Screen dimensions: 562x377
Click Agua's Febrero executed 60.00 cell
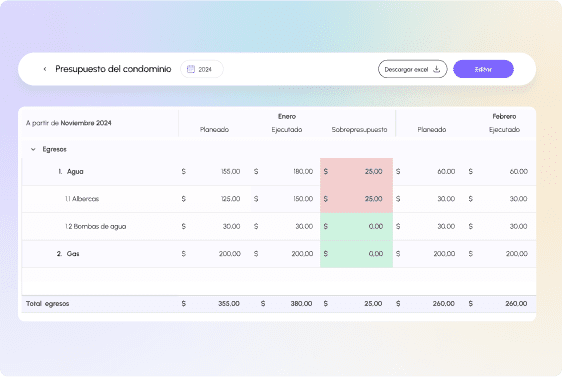[x=501, y=172]
